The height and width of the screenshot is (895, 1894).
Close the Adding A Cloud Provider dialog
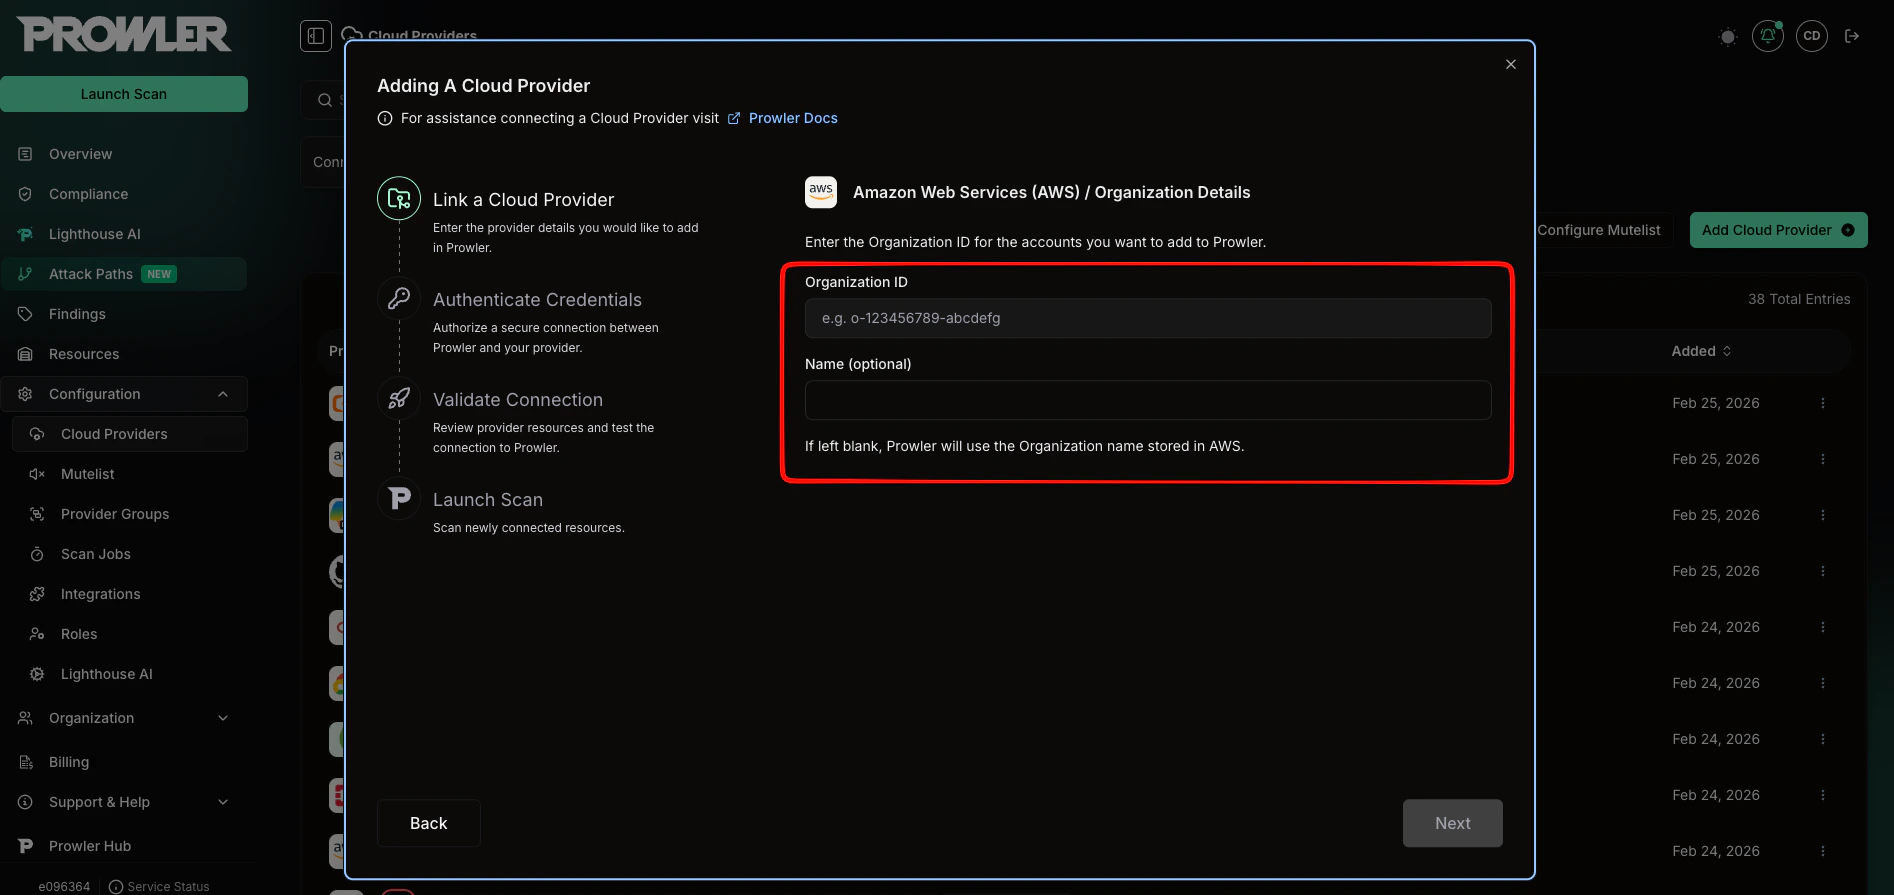(x=1511, y=64)
